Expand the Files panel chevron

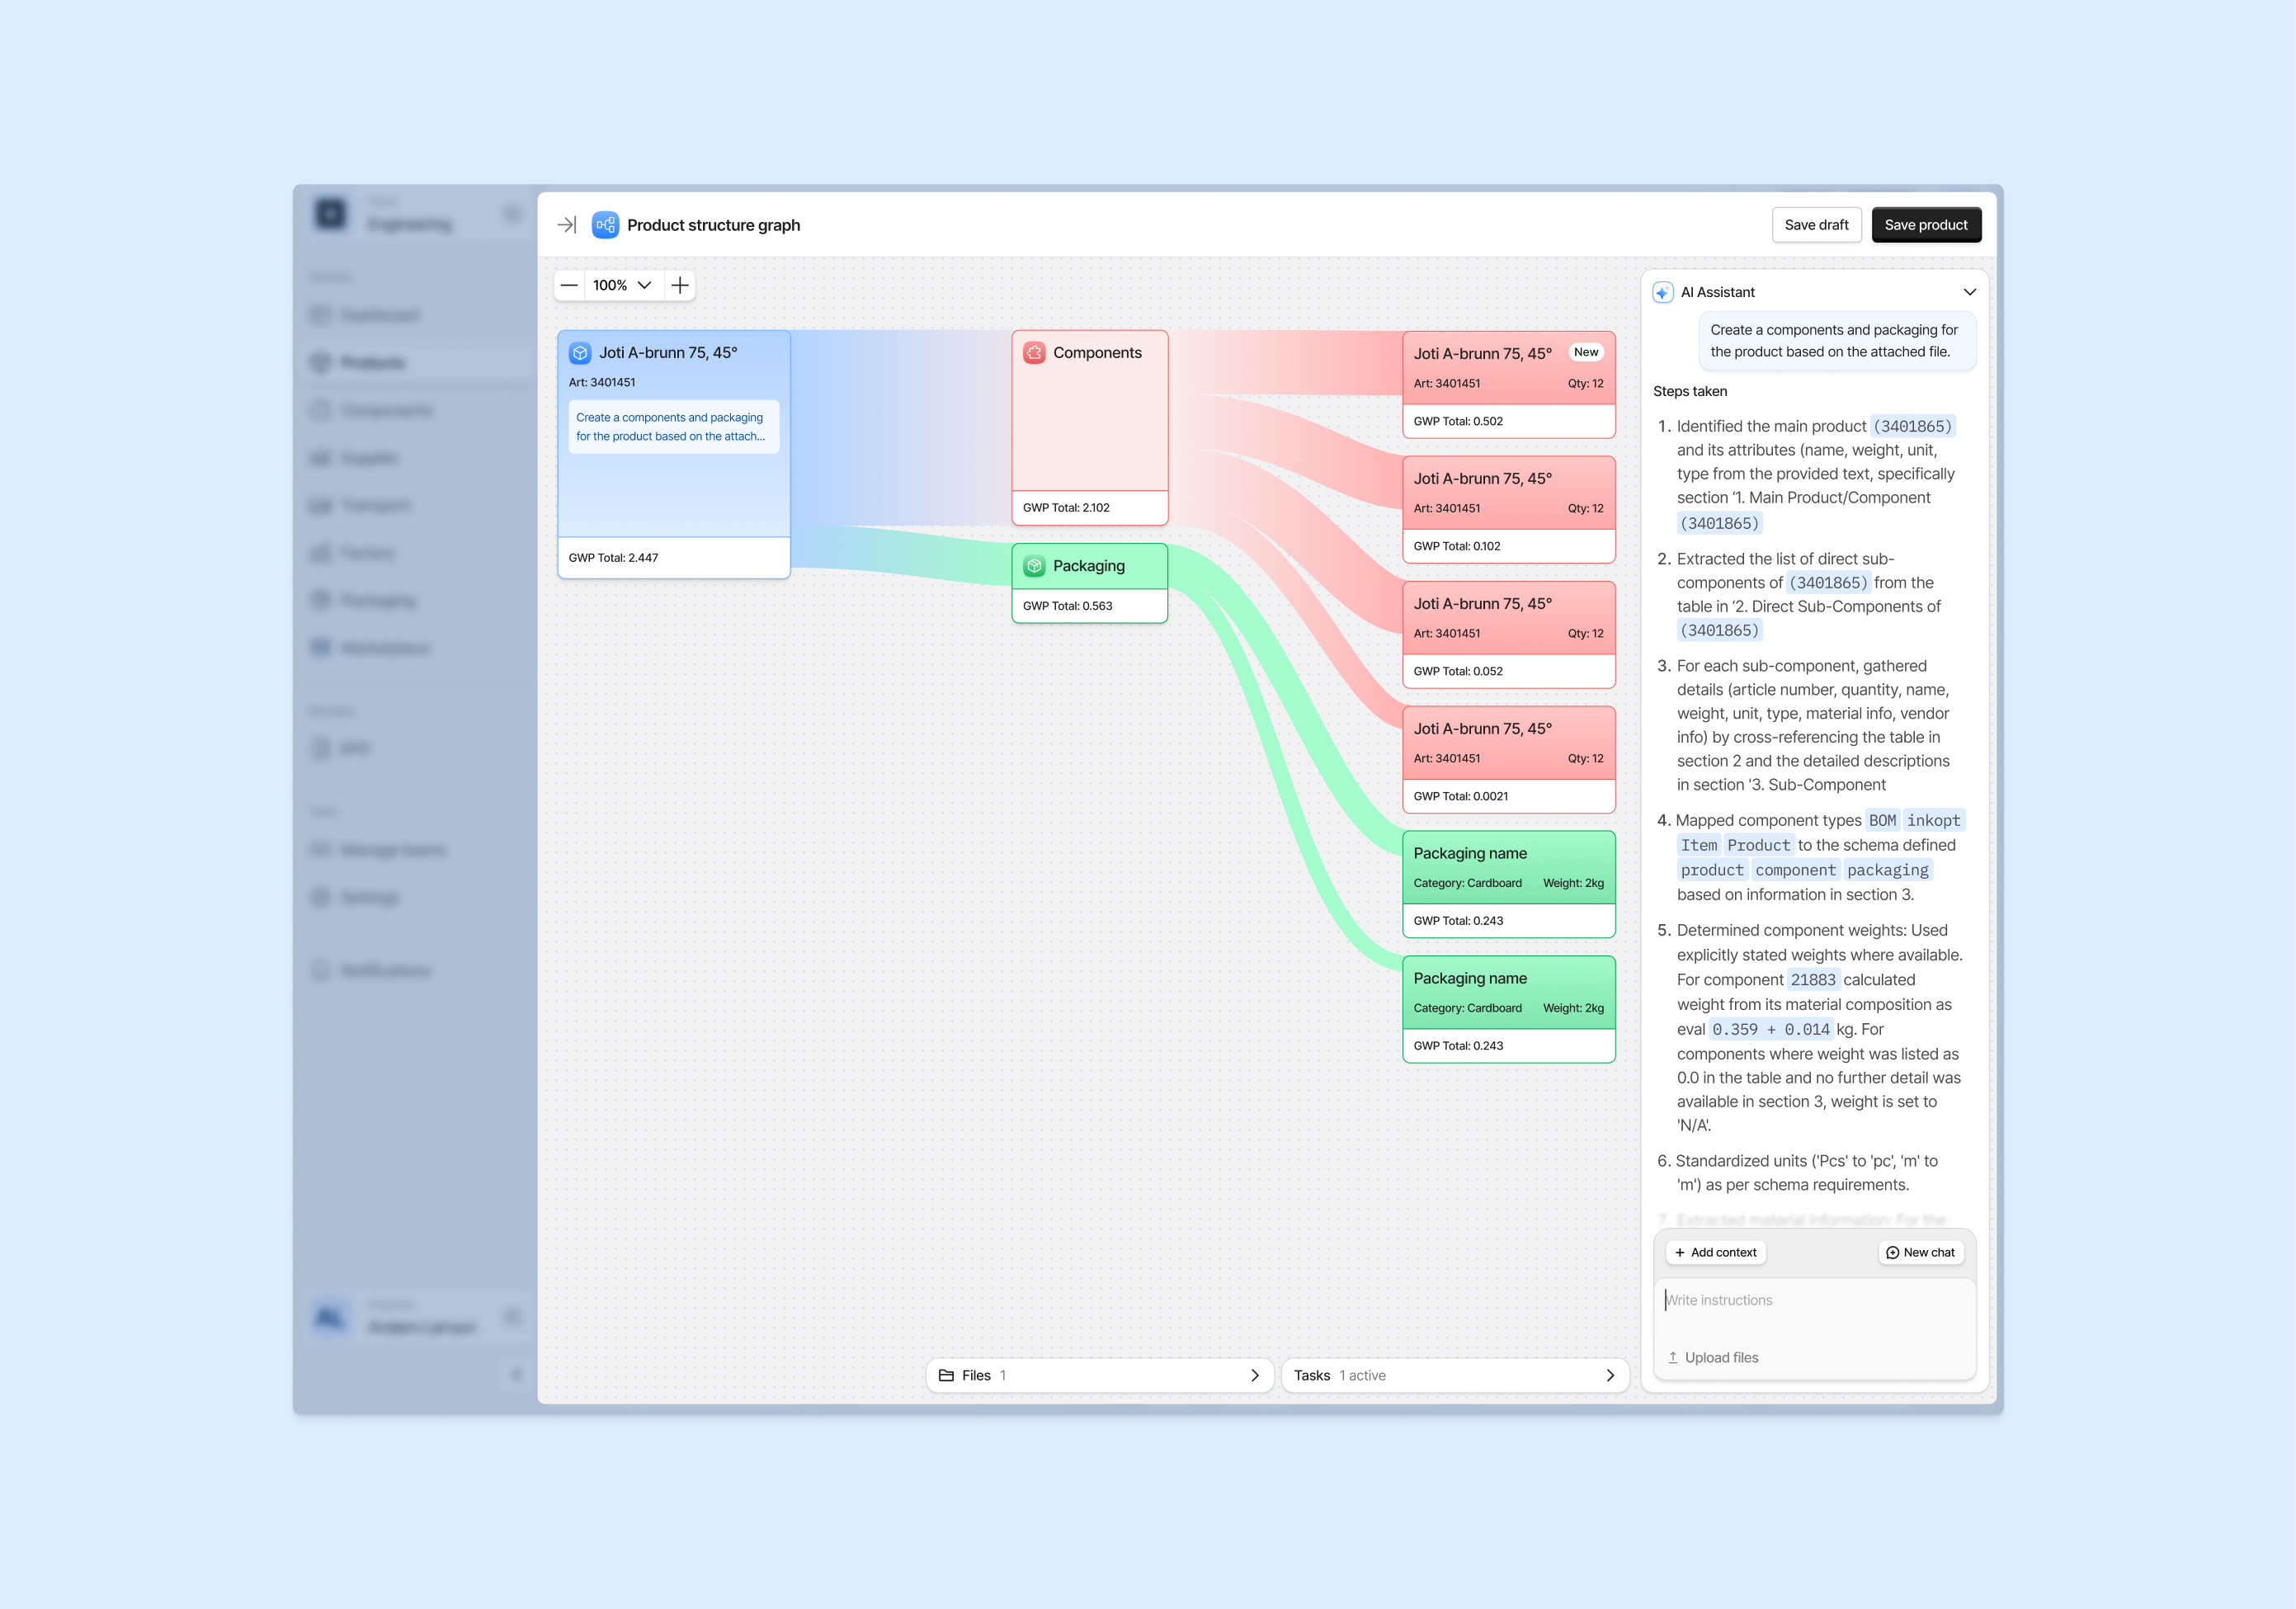click(x=1254, y=1375)
